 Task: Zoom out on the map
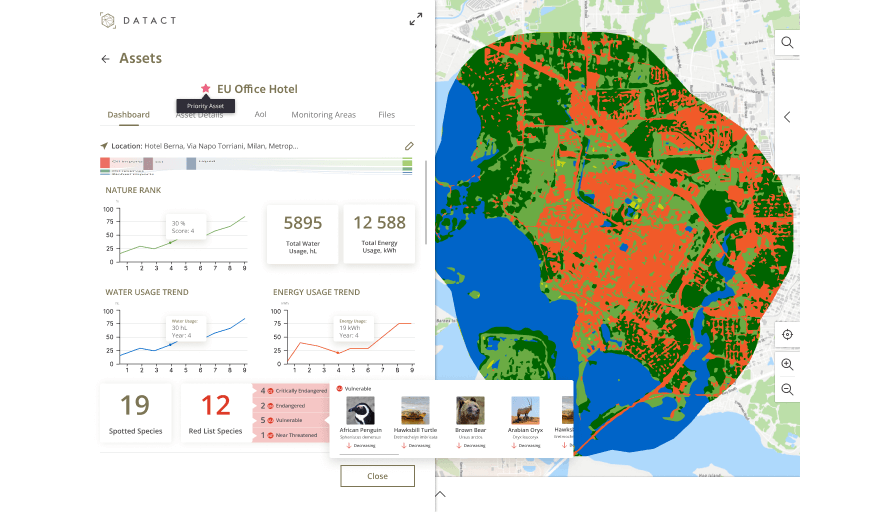(787, 389)
